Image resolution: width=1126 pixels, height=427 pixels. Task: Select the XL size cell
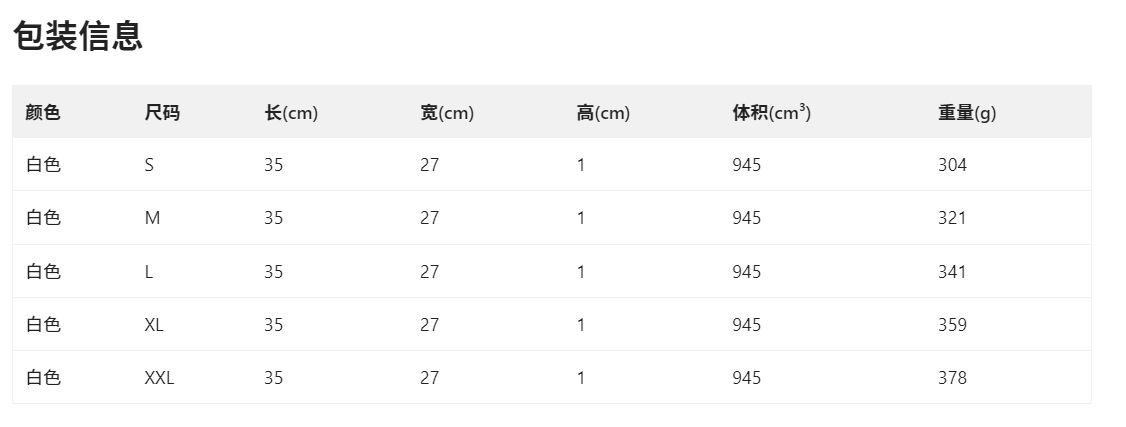click(154, 325)
